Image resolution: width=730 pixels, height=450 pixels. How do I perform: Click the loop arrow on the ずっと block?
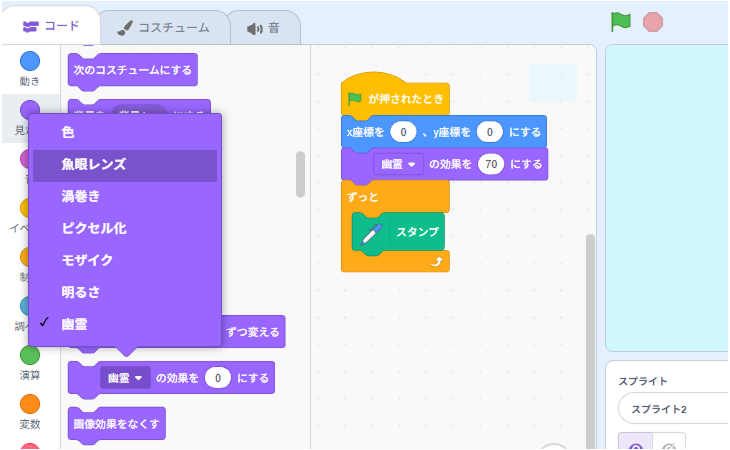(x=437, y=262)
